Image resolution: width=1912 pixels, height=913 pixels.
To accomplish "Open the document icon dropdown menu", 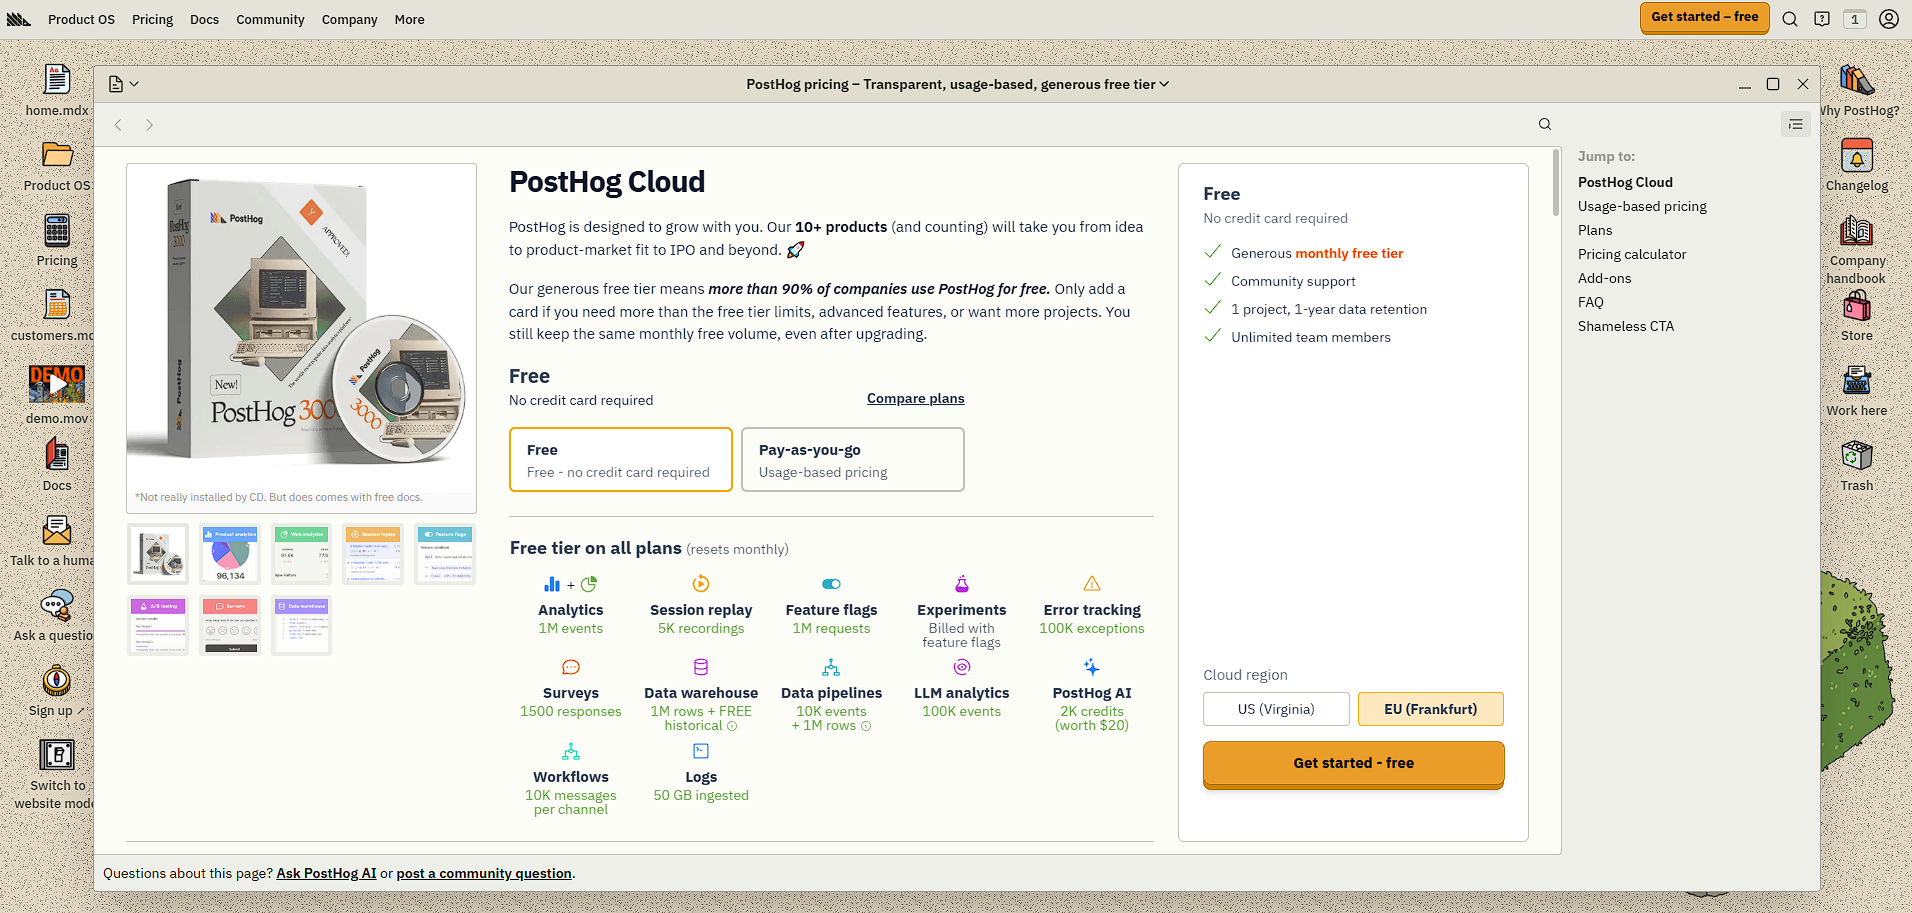I will pyautogui.click(x=123, y=84).
